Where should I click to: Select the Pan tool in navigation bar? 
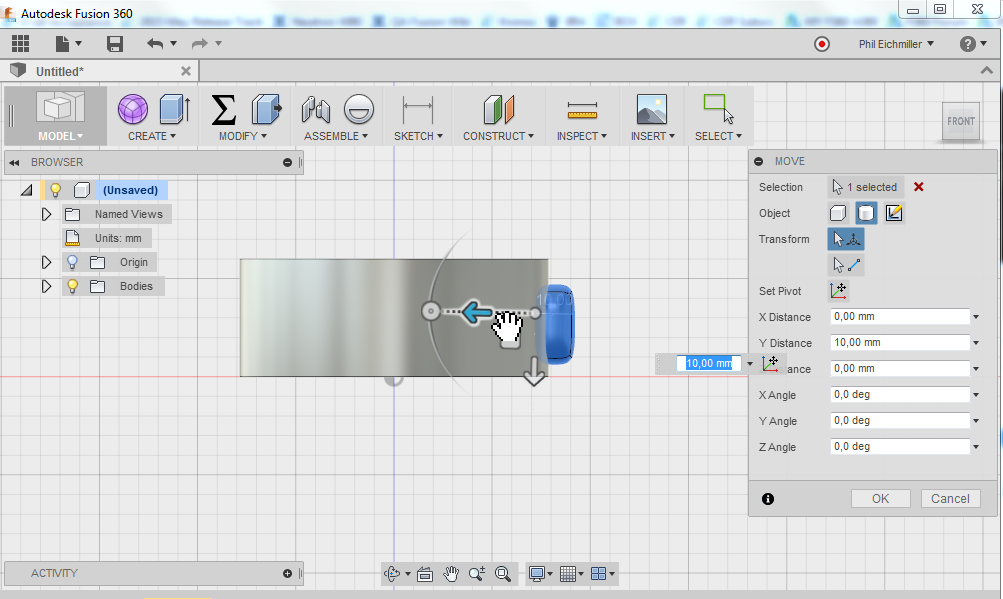click(x=451, y=573)
